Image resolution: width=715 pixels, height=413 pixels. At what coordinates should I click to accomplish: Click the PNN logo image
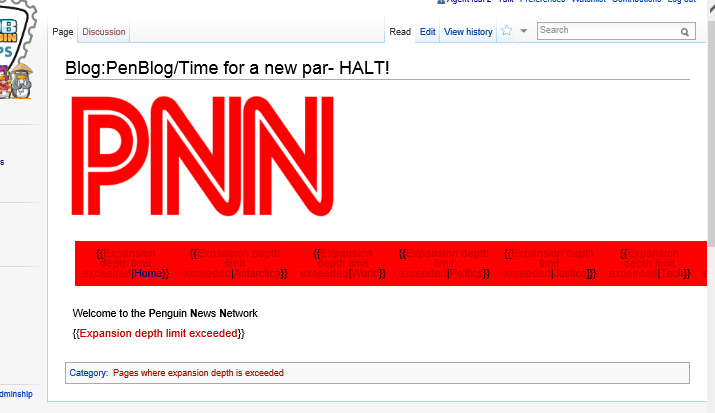click(202, 155)
